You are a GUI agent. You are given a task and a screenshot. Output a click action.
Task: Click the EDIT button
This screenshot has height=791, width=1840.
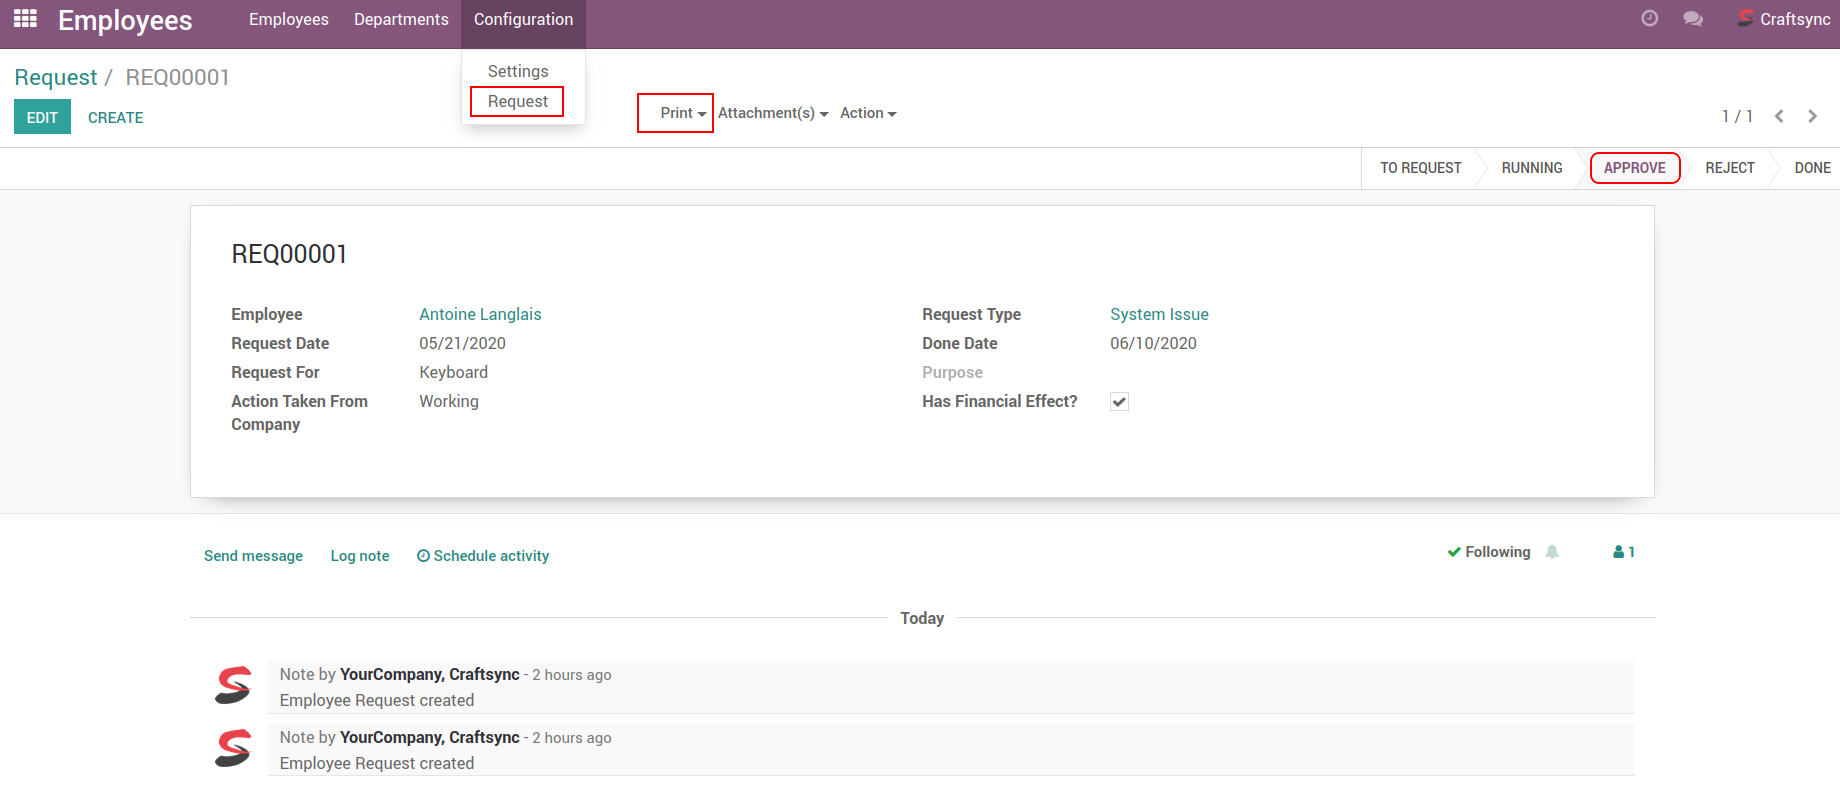click(42, 117)
